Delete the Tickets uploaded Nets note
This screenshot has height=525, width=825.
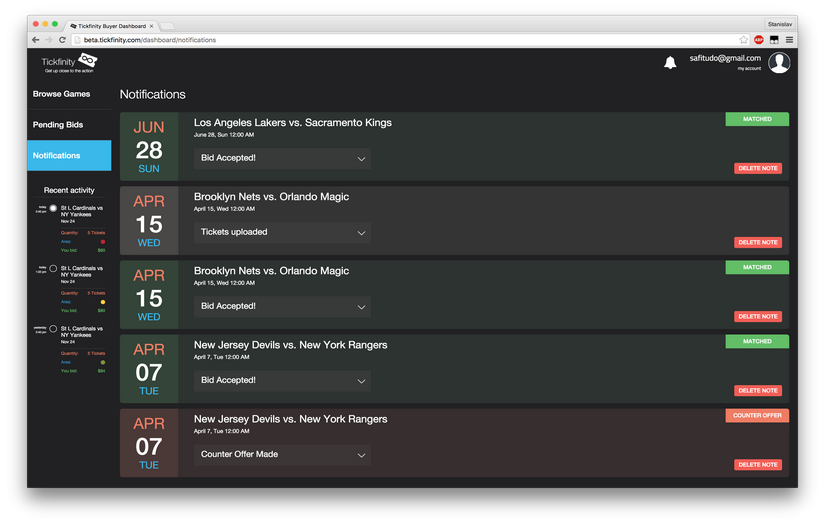click(758, 243)
